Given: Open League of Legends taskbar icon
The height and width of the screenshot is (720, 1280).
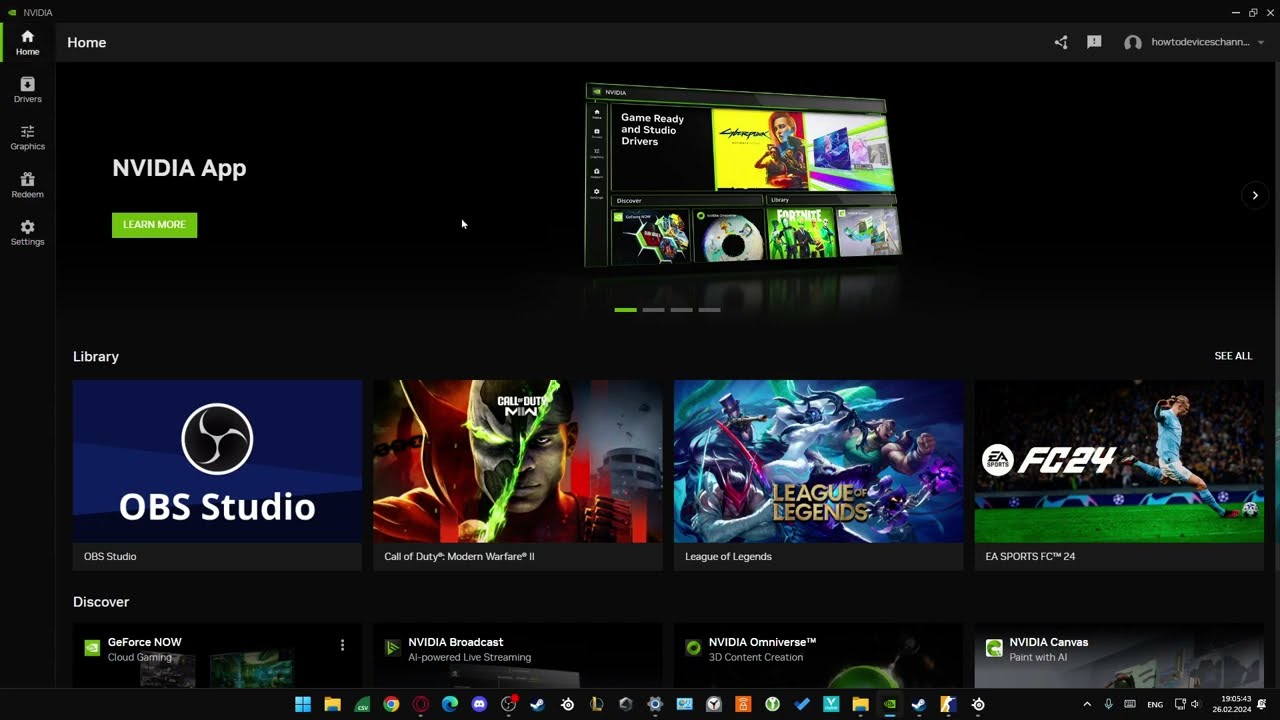Looking at the screenshot, I should point(597,704).
